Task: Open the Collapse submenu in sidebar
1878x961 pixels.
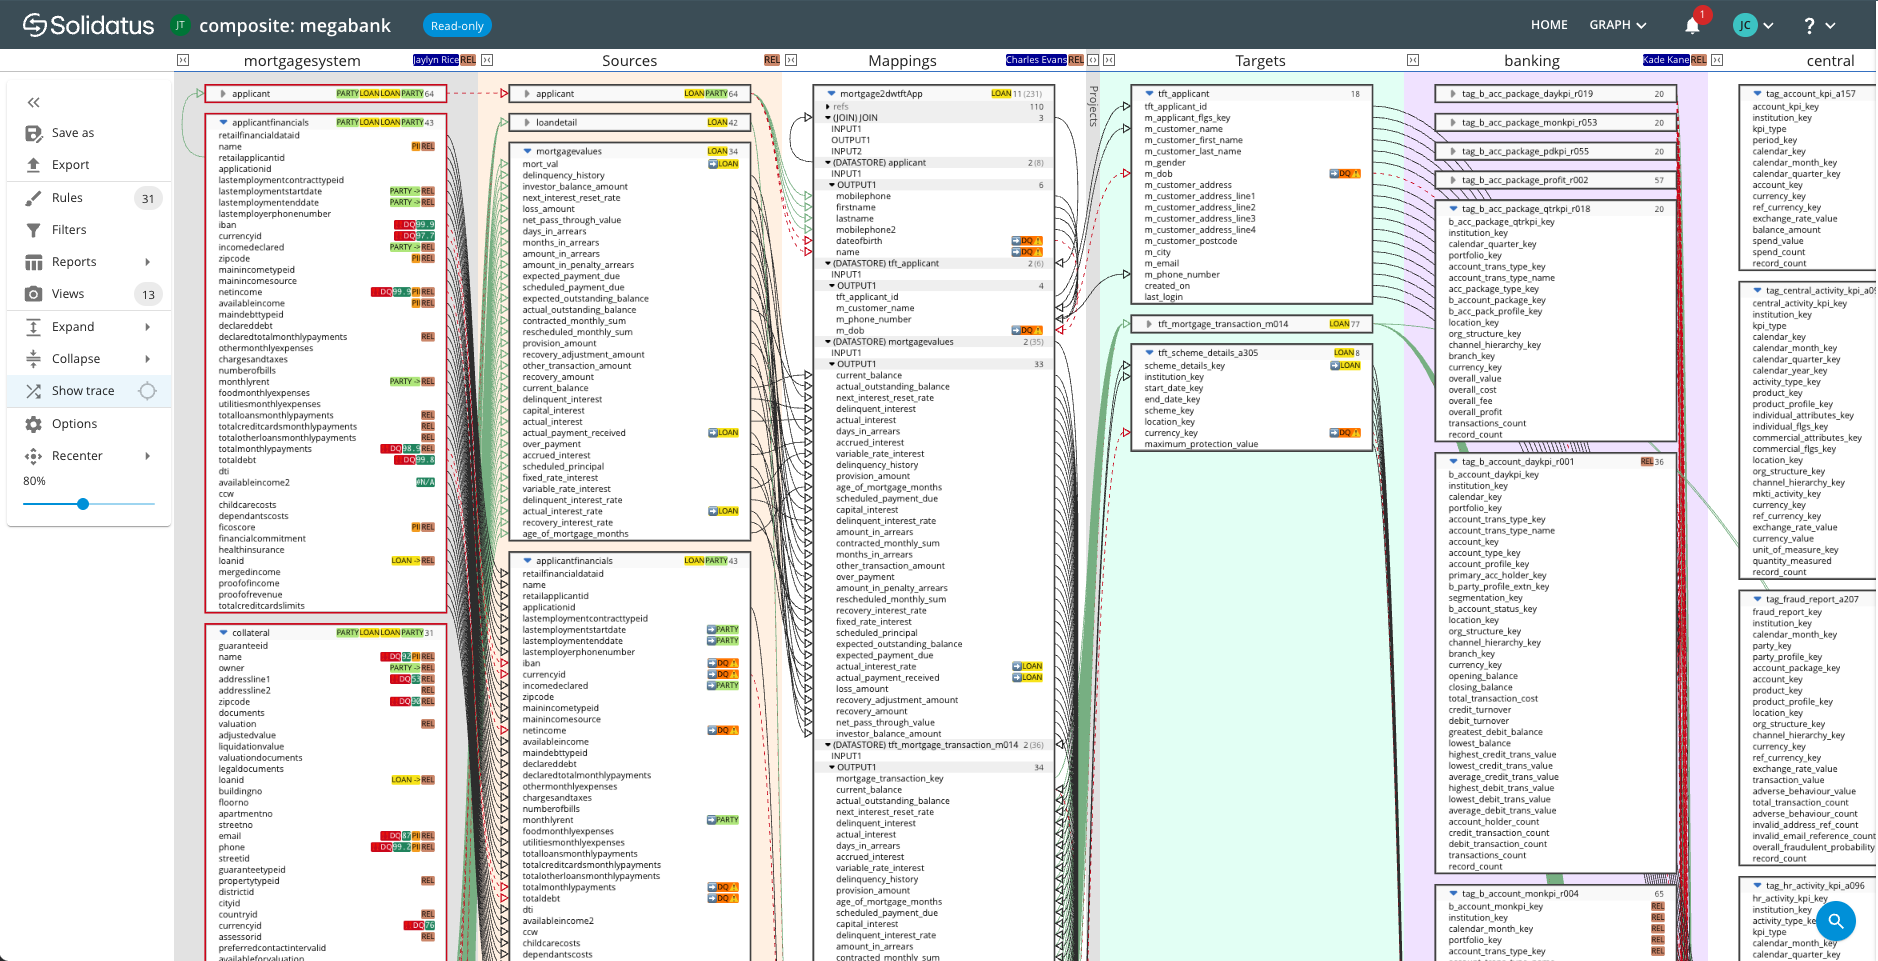Action: pos(89,359)
